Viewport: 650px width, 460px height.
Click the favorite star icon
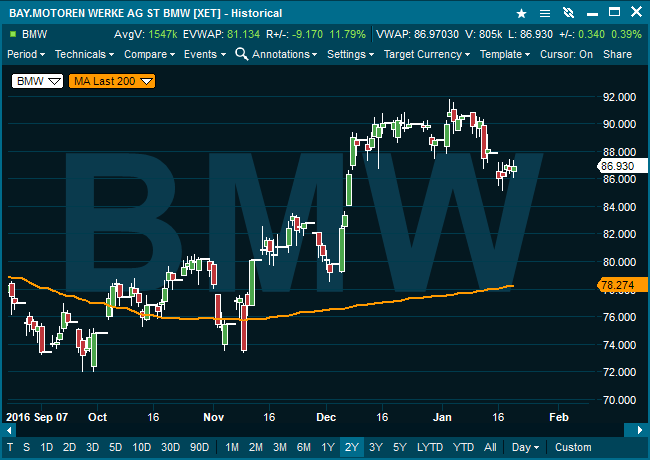(x=521, y=14)
